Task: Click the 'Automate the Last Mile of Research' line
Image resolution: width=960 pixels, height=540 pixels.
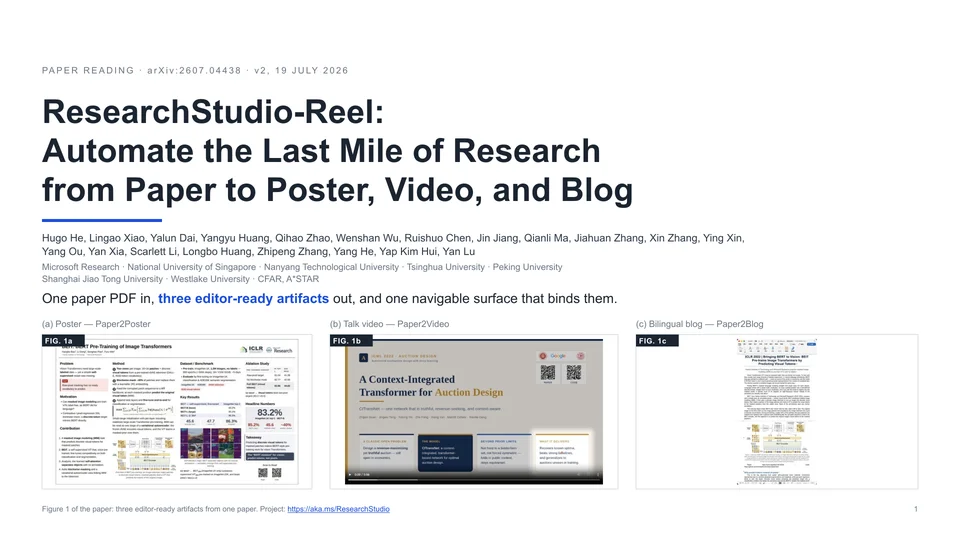Action: pos(321,151)
